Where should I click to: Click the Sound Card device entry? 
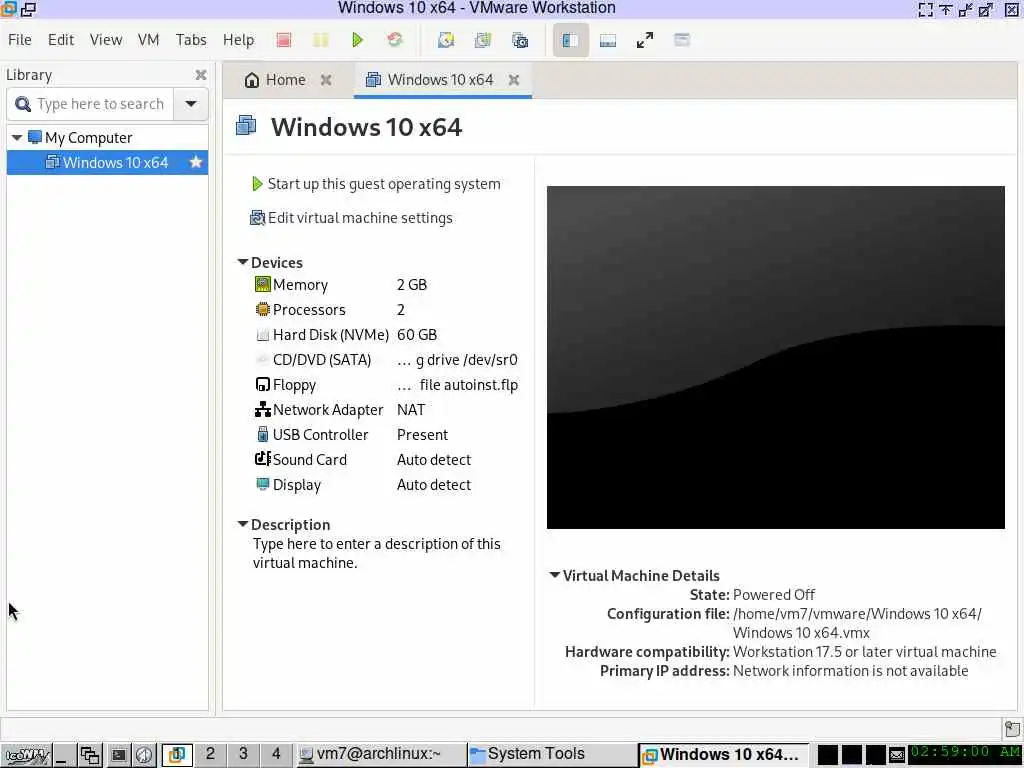point(300,460)
